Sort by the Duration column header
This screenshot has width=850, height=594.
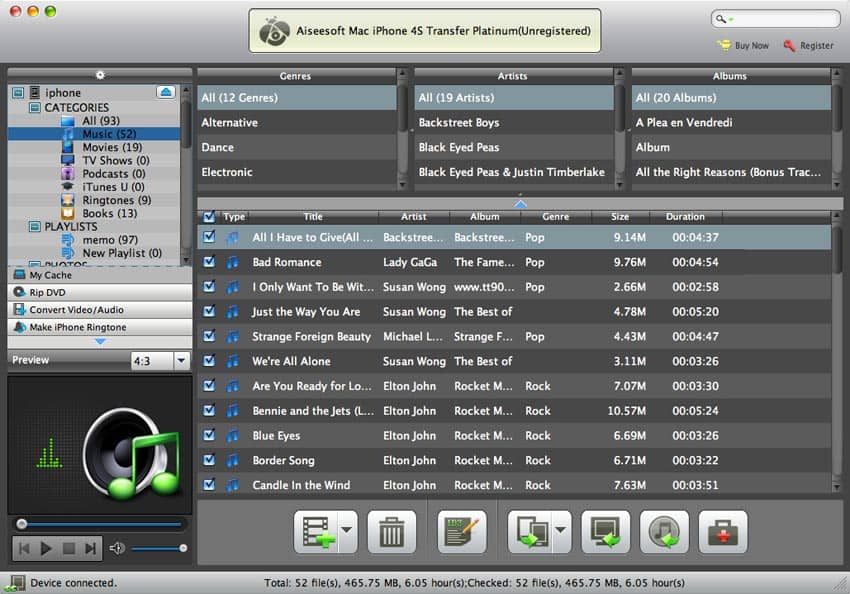point(685,216)
